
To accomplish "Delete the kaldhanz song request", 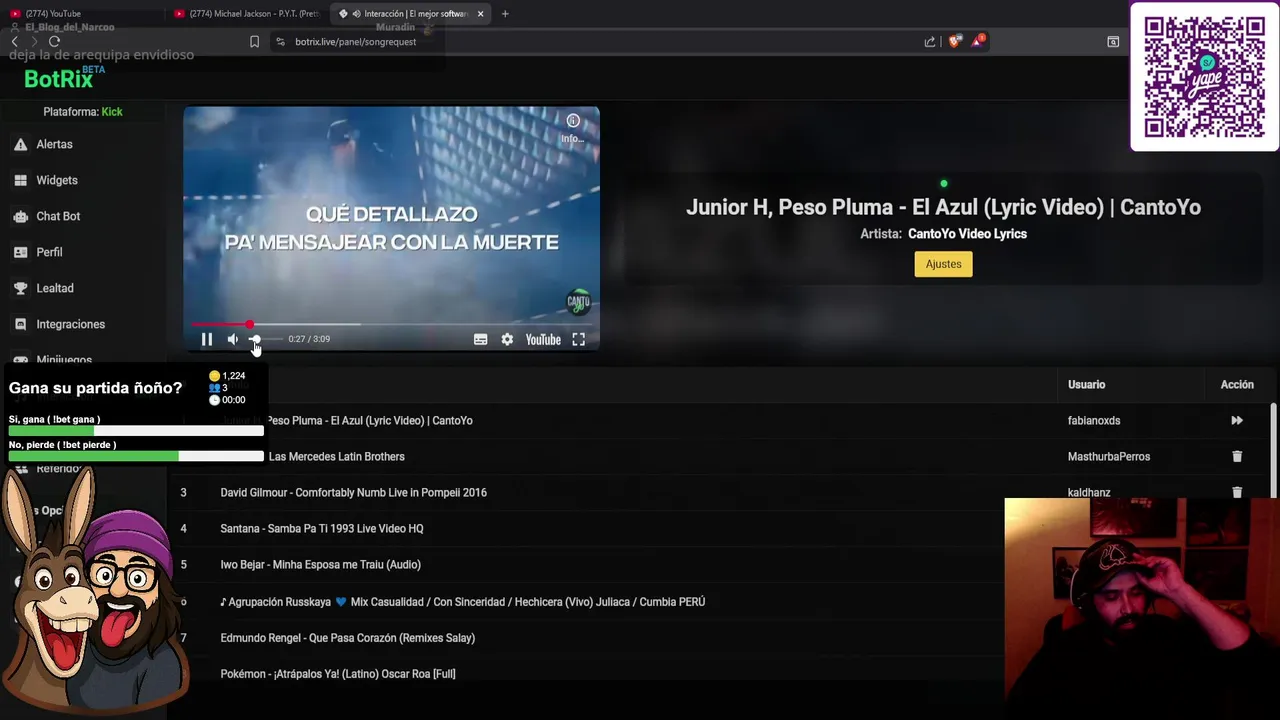I will pyautogui.click(x=1237, y=492).
